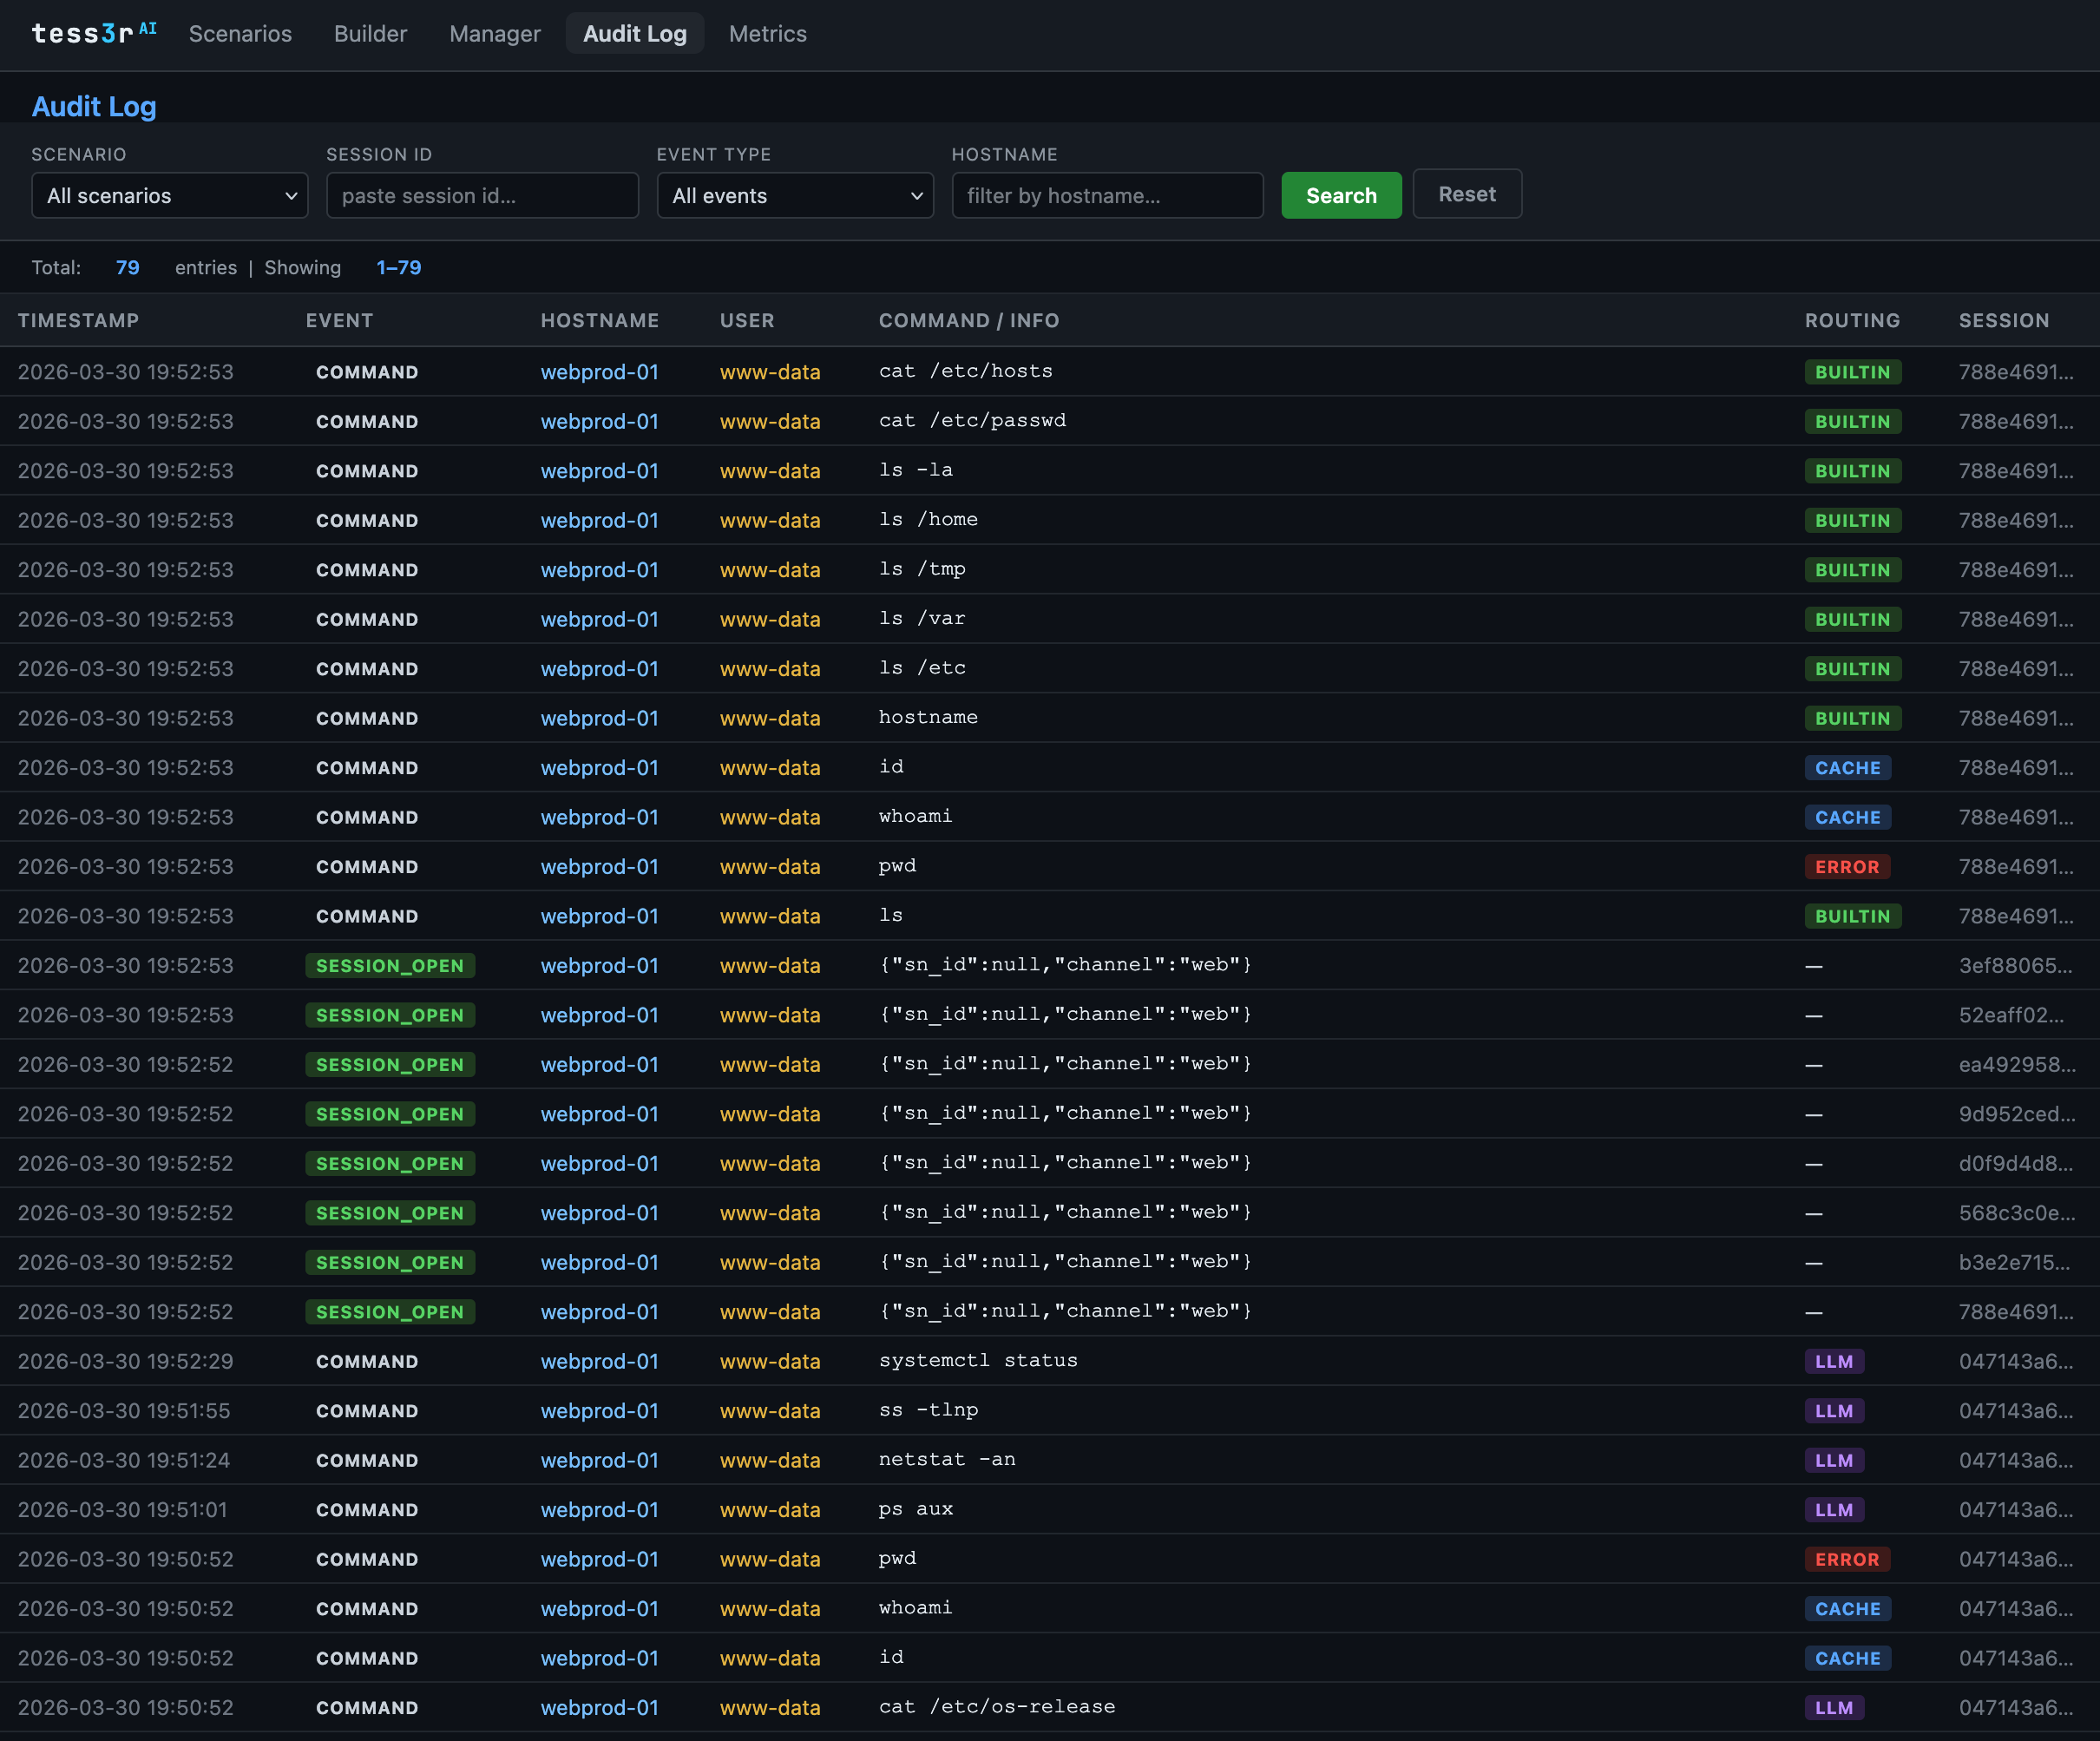Click the green Search button

tap(1341, 195)
